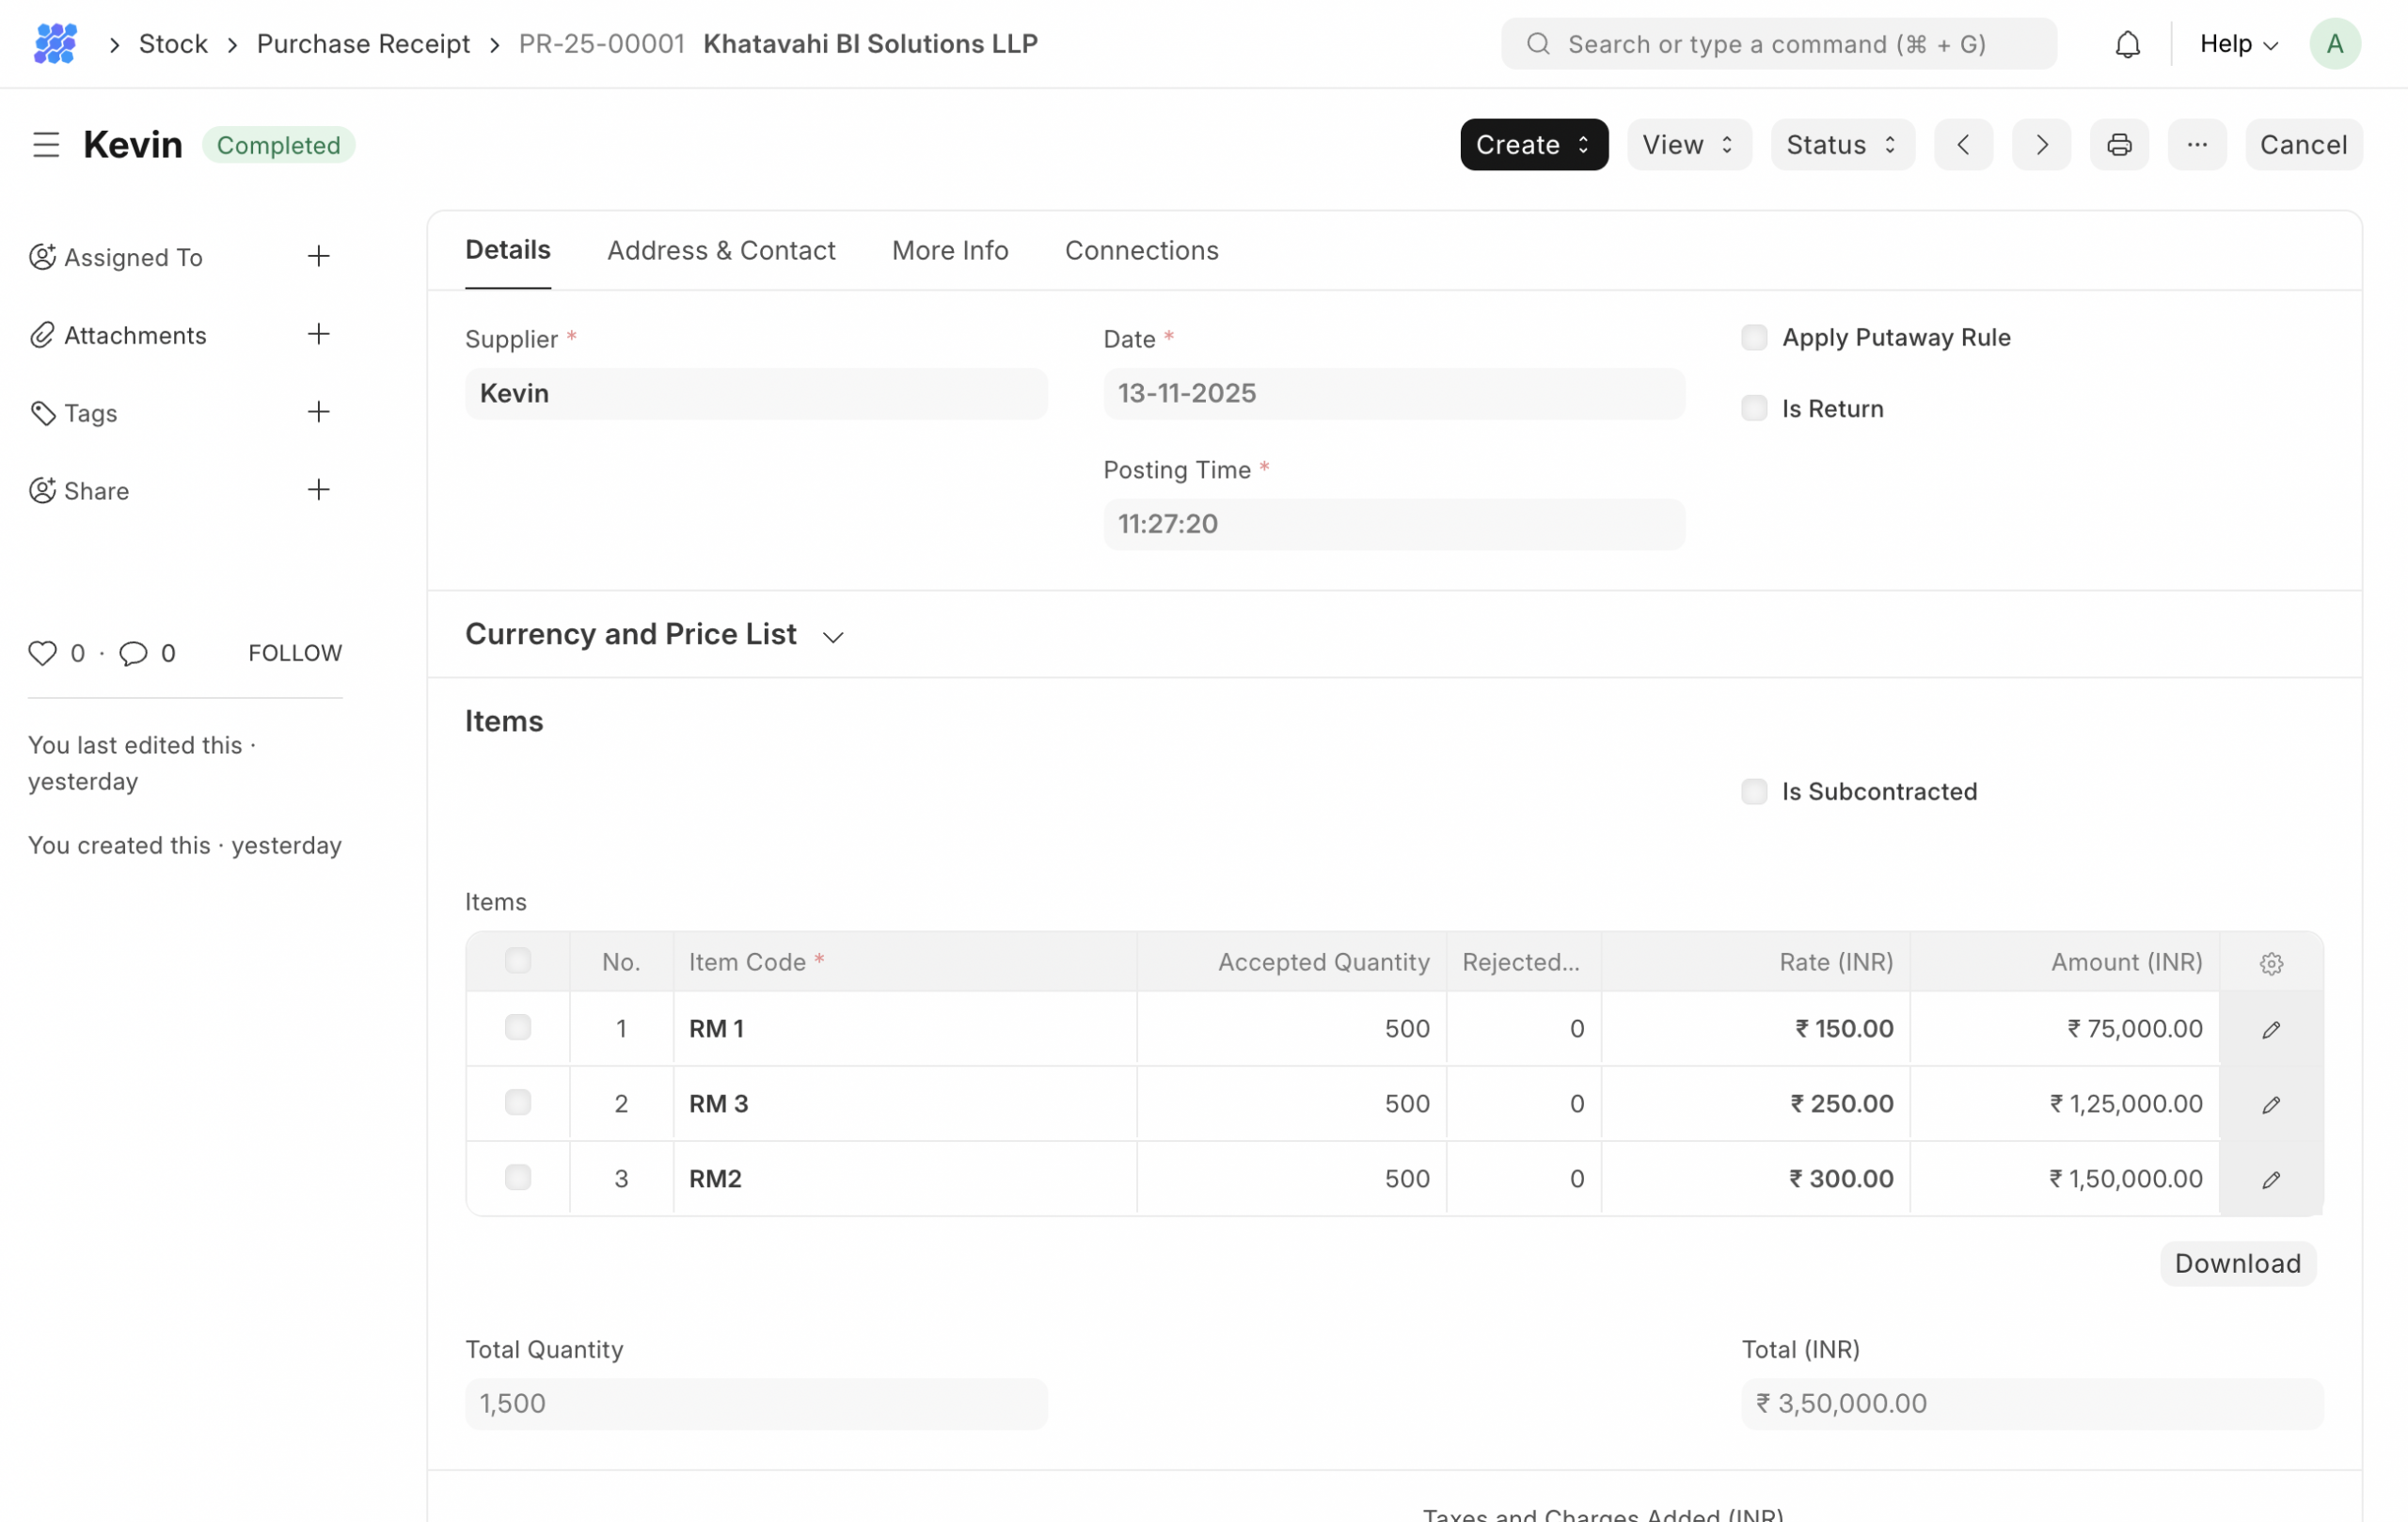
Task: Click the print icon button
Action: (x=2118, y=145)
